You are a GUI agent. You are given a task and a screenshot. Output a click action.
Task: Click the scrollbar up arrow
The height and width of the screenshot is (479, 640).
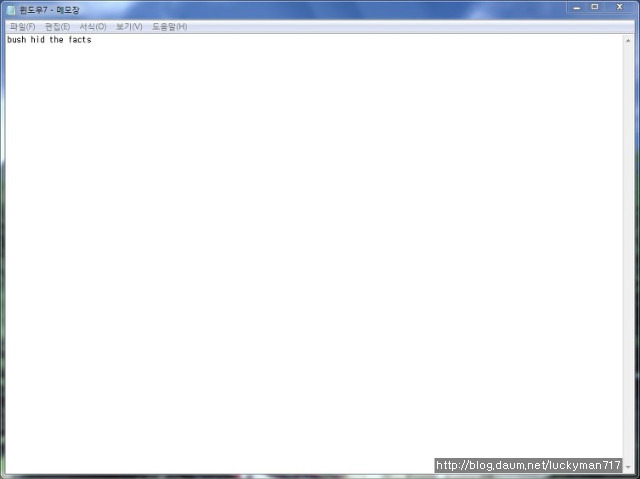tap(628, 40)
